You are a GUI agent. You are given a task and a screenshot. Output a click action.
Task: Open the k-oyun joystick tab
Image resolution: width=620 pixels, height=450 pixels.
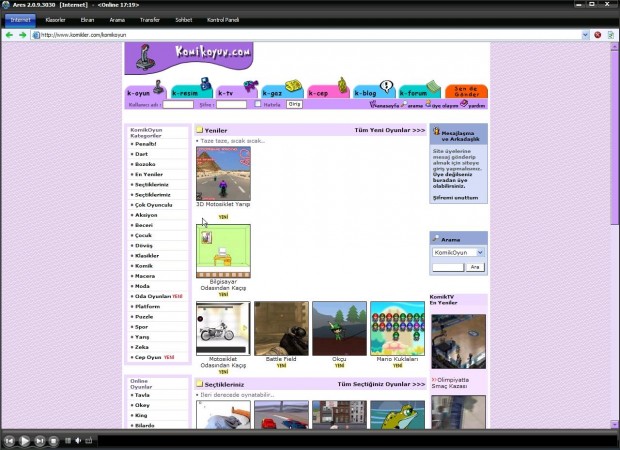pos(145,89)
